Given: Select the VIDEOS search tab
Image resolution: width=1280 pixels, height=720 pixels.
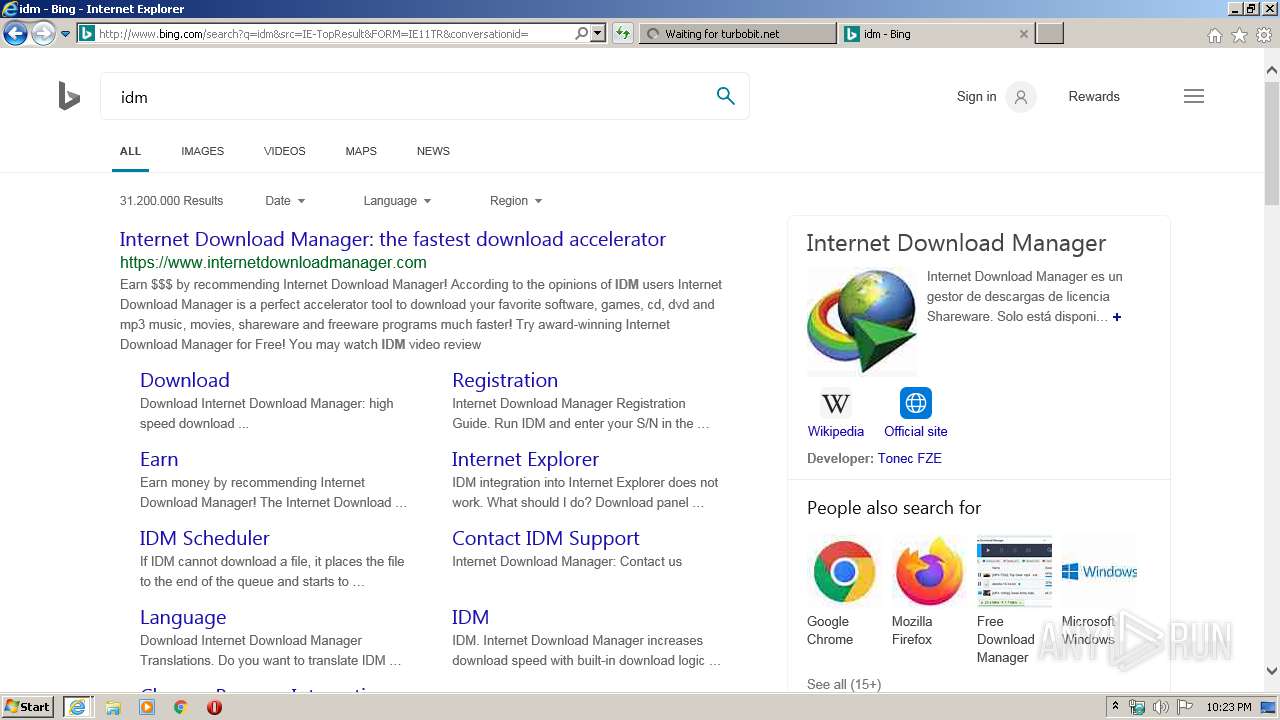Looking at the screenshot, I should (284, 151).
